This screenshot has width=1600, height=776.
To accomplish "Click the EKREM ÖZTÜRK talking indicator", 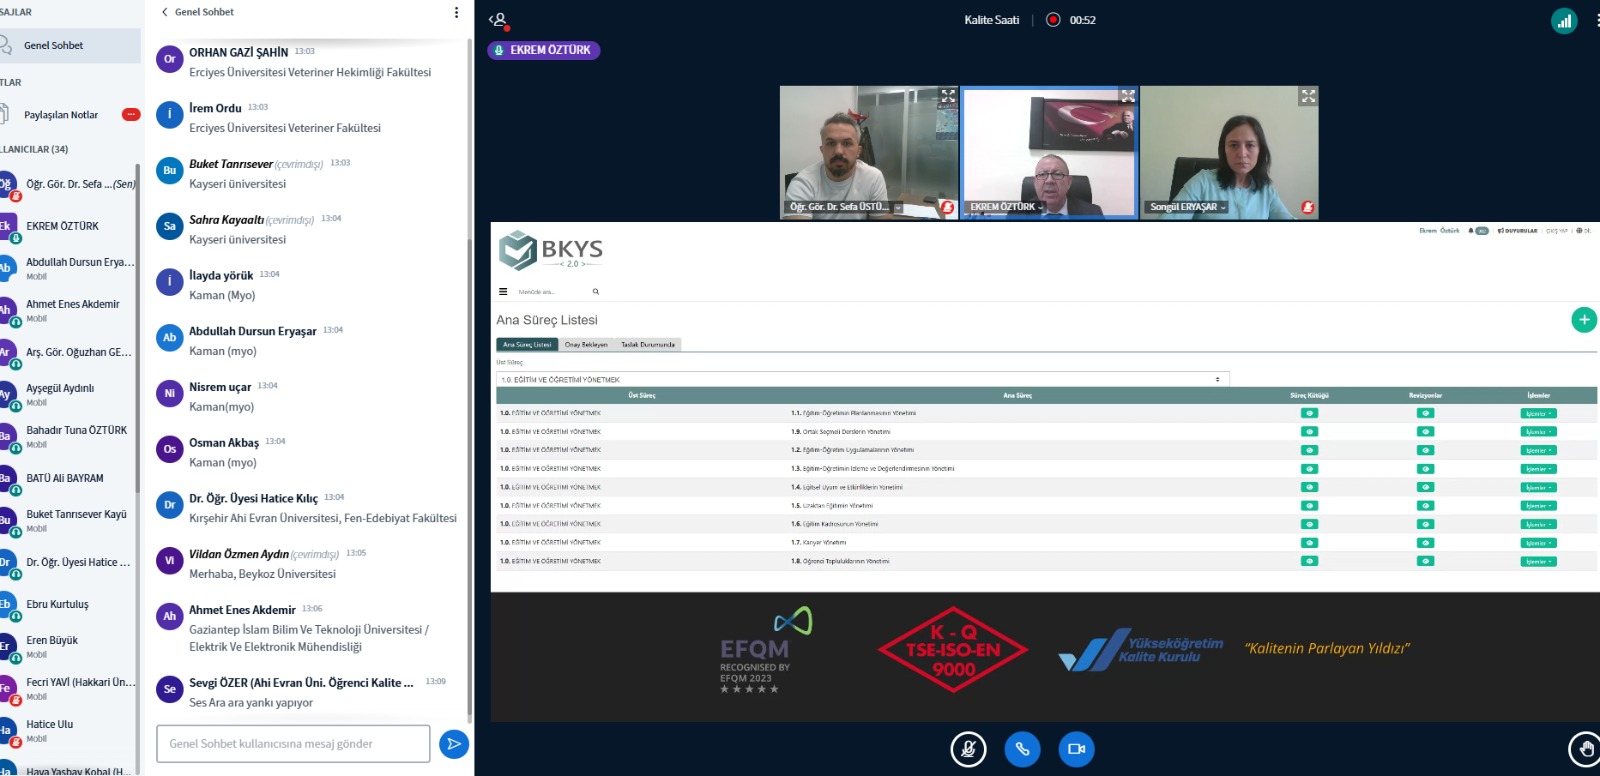I will (x=543, y=50).
